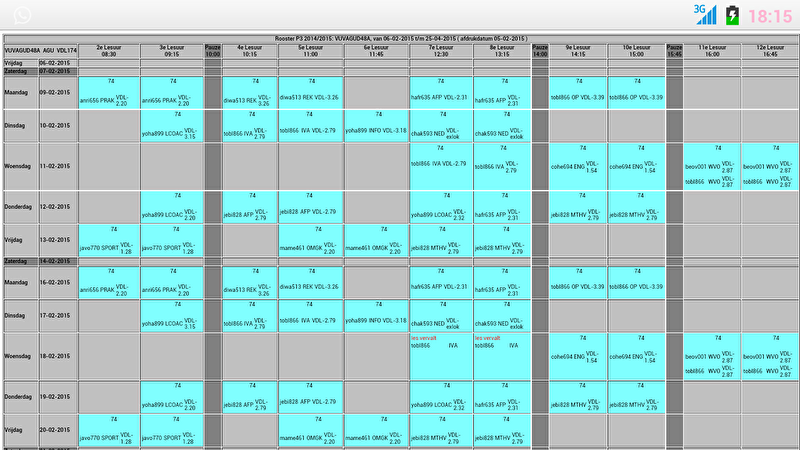Viewport: 800px width, 450px height.
Task: Click the VUVAGUD48A AGU VDL174 header cell
Action: (x=40, y=49)
